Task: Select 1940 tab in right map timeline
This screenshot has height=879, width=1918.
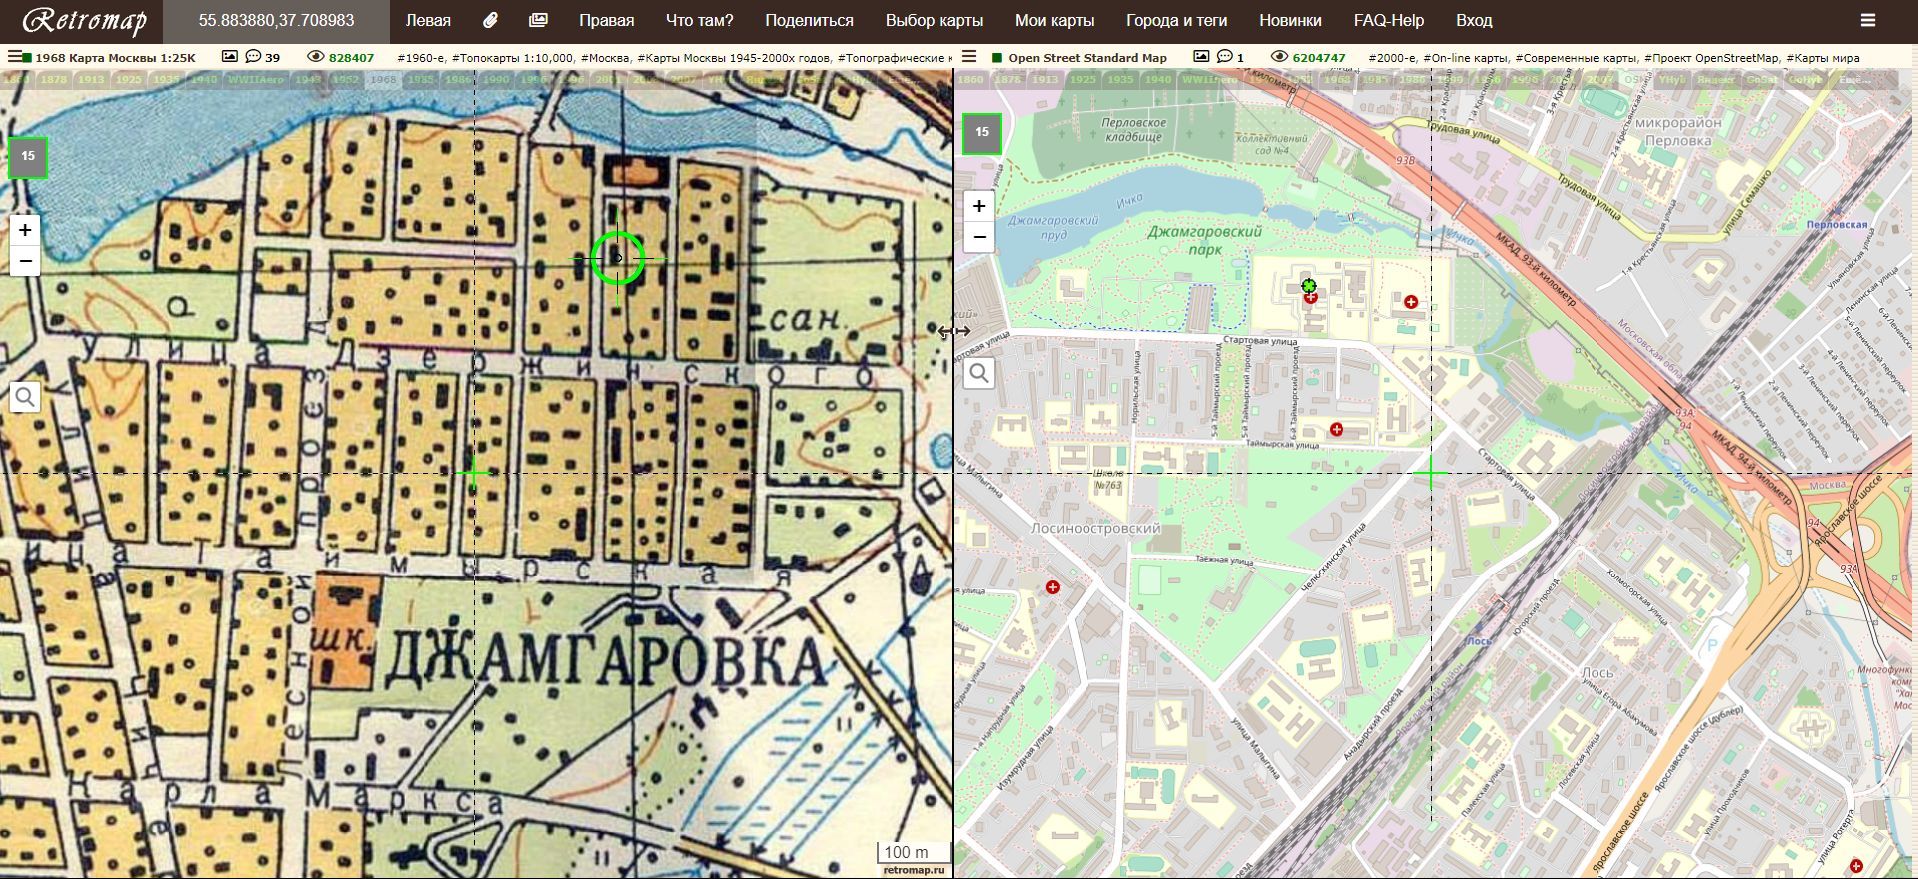Action: pos(1158,79)
